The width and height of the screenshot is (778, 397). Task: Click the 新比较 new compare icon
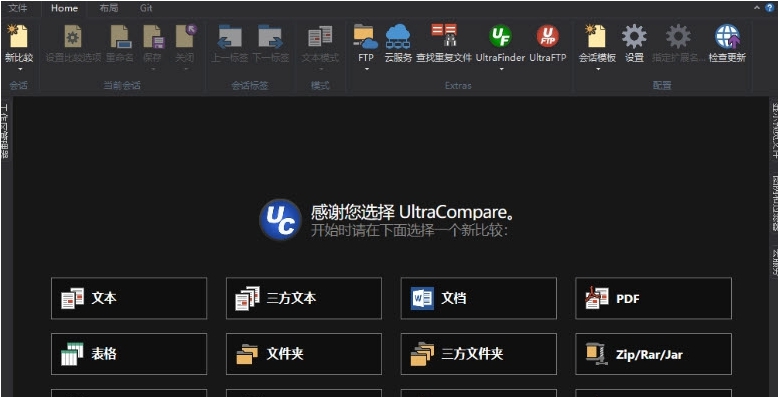[x=19, y=36]
